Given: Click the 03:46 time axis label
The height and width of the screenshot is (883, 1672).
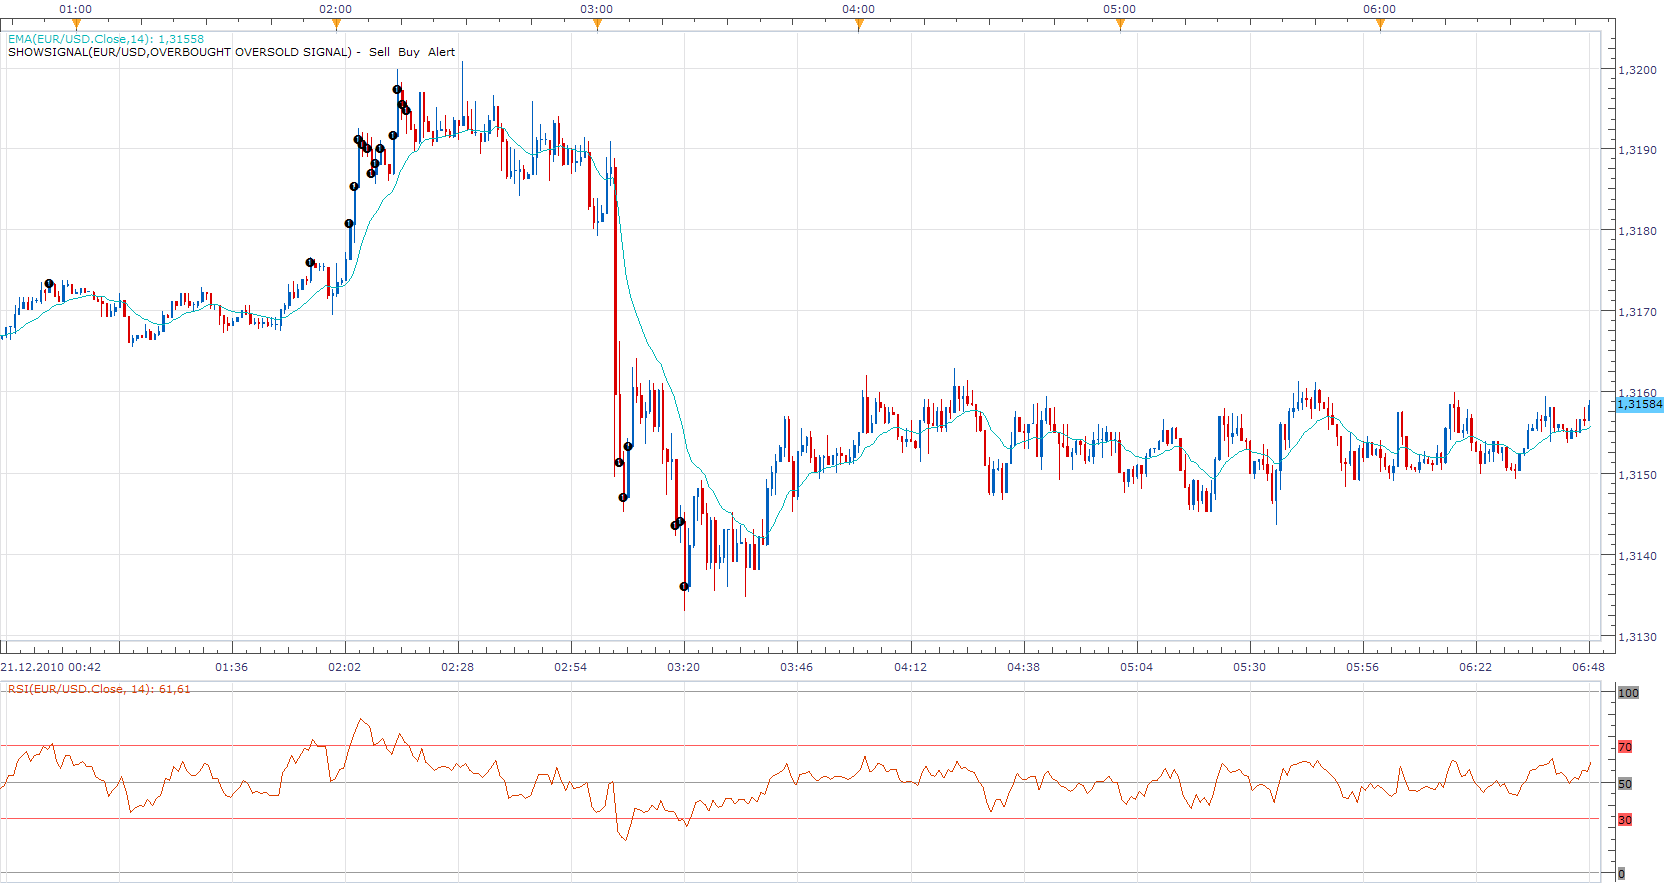Looking at the screenshot, I should coord(797,667).
